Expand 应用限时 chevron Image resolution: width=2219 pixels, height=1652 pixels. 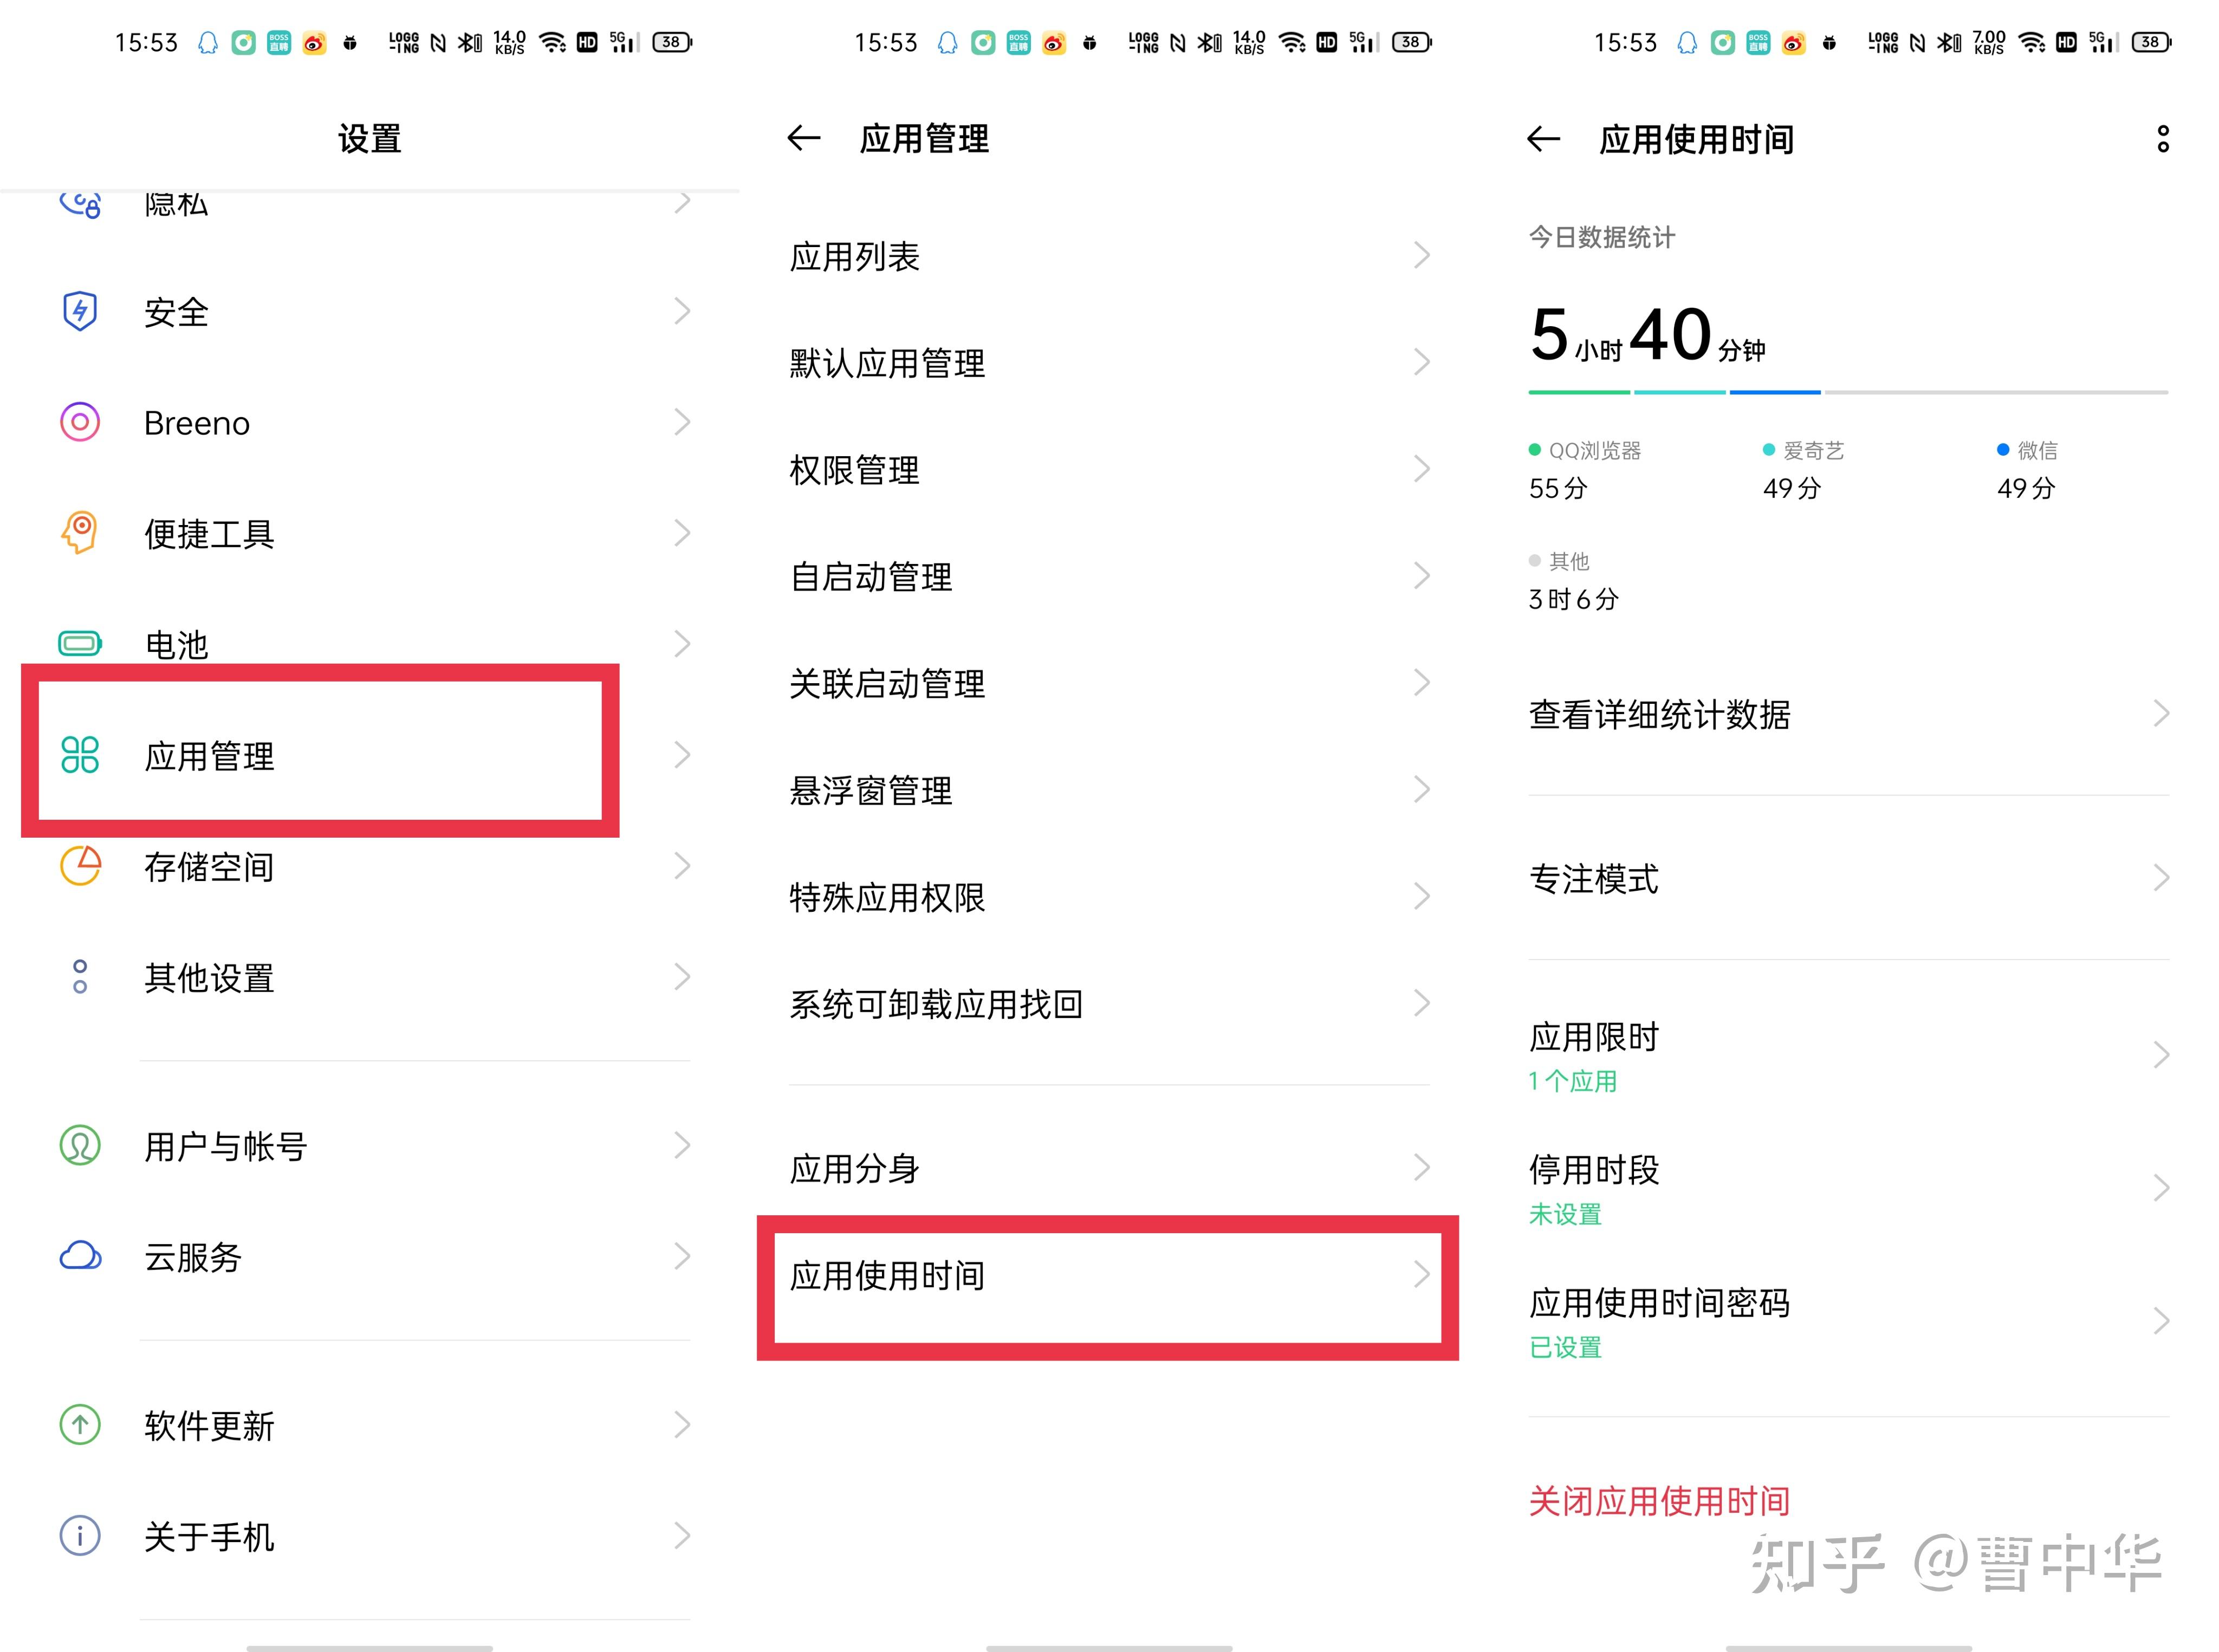point(2161,1055)
